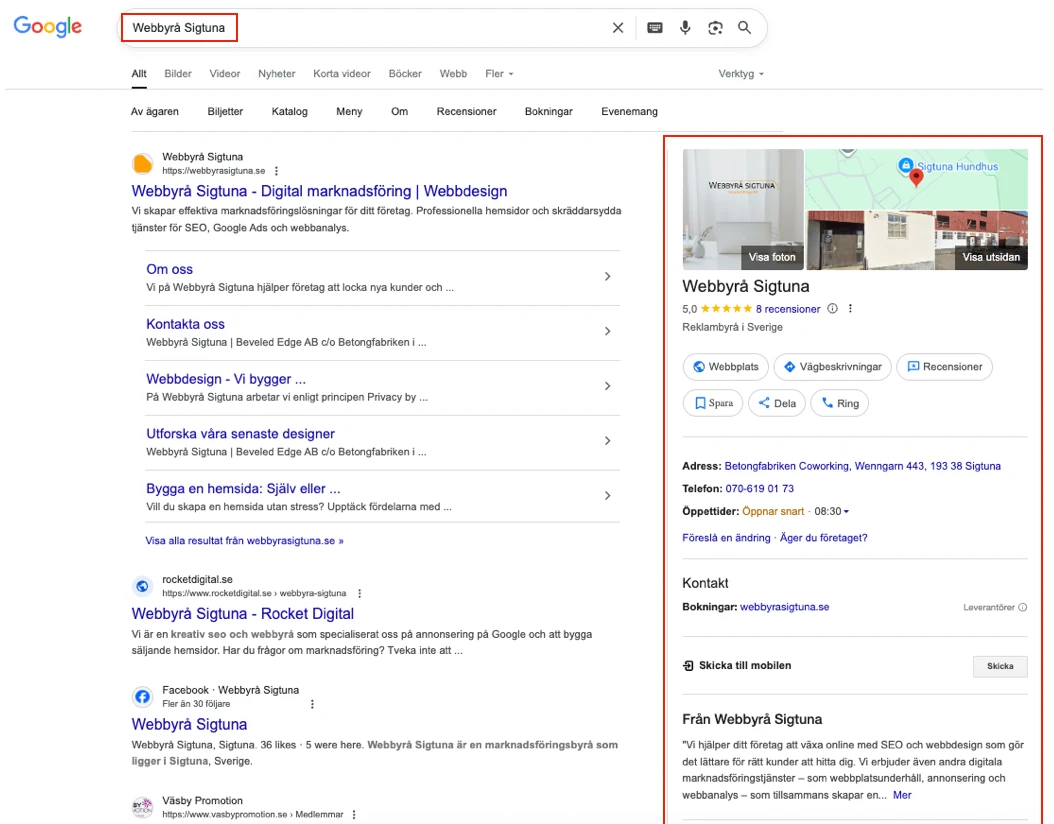
Task: Start voice search with microphone icon
Action: [685, 28]
